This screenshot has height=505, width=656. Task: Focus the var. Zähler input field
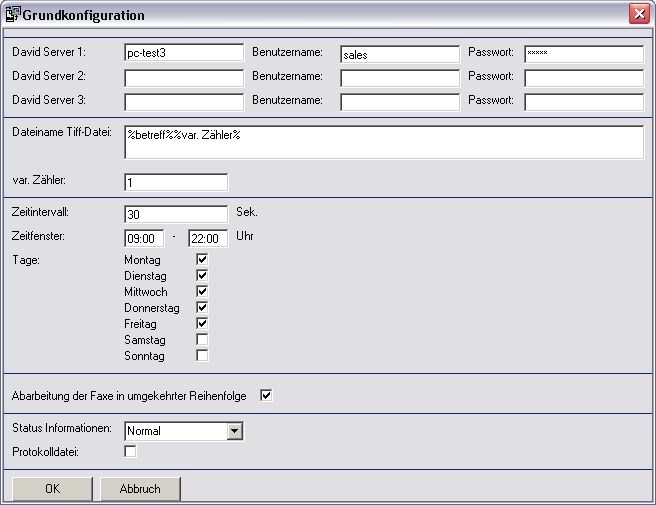click(x=176, y=182)
